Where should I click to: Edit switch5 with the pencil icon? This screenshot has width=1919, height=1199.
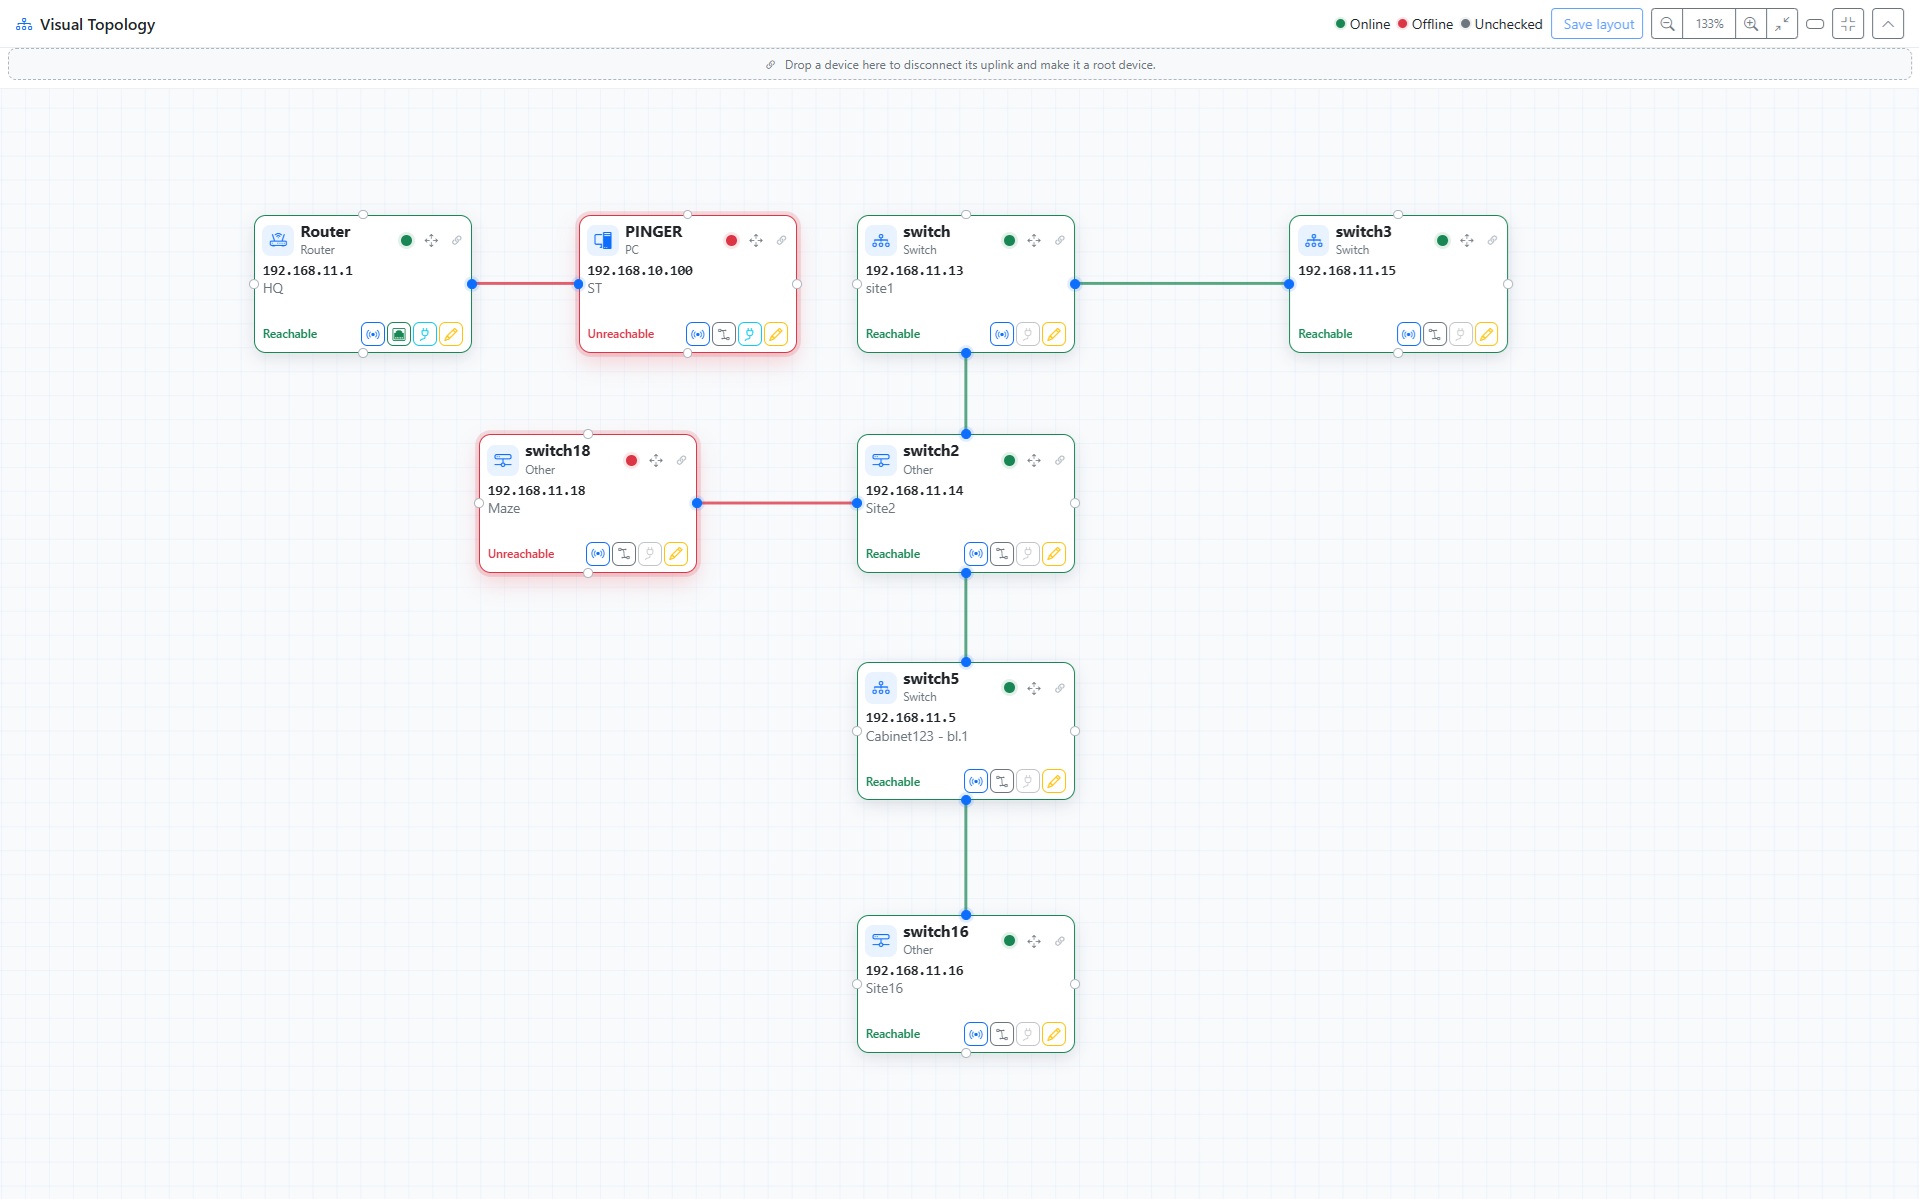pos(1054,781)
